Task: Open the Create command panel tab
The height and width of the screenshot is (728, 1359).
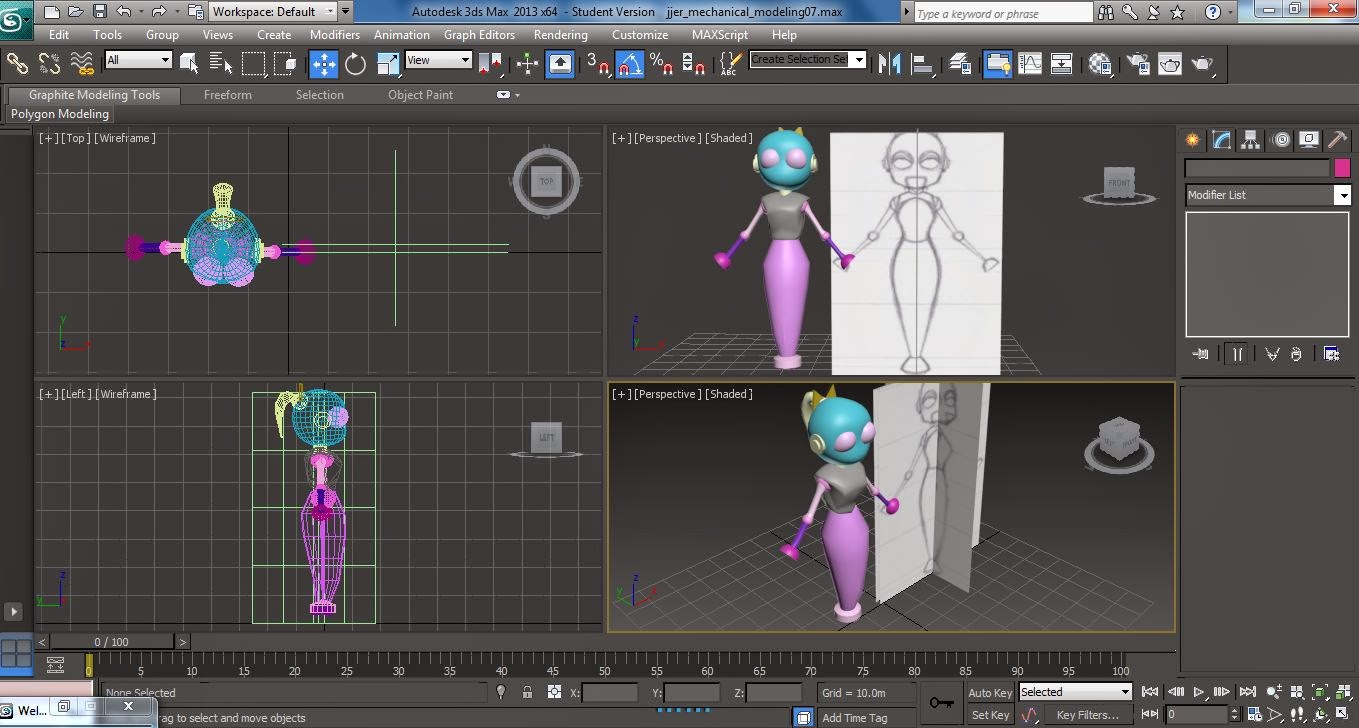Action: click(1192, 140)
